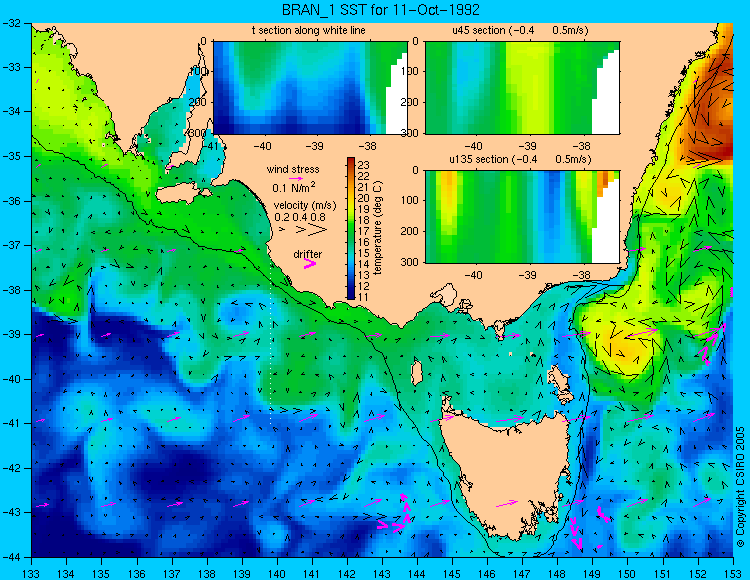Click Flinders Island northeast of Tasmania
The width and height of the screenshot is (750, 580).
[560, 380]
